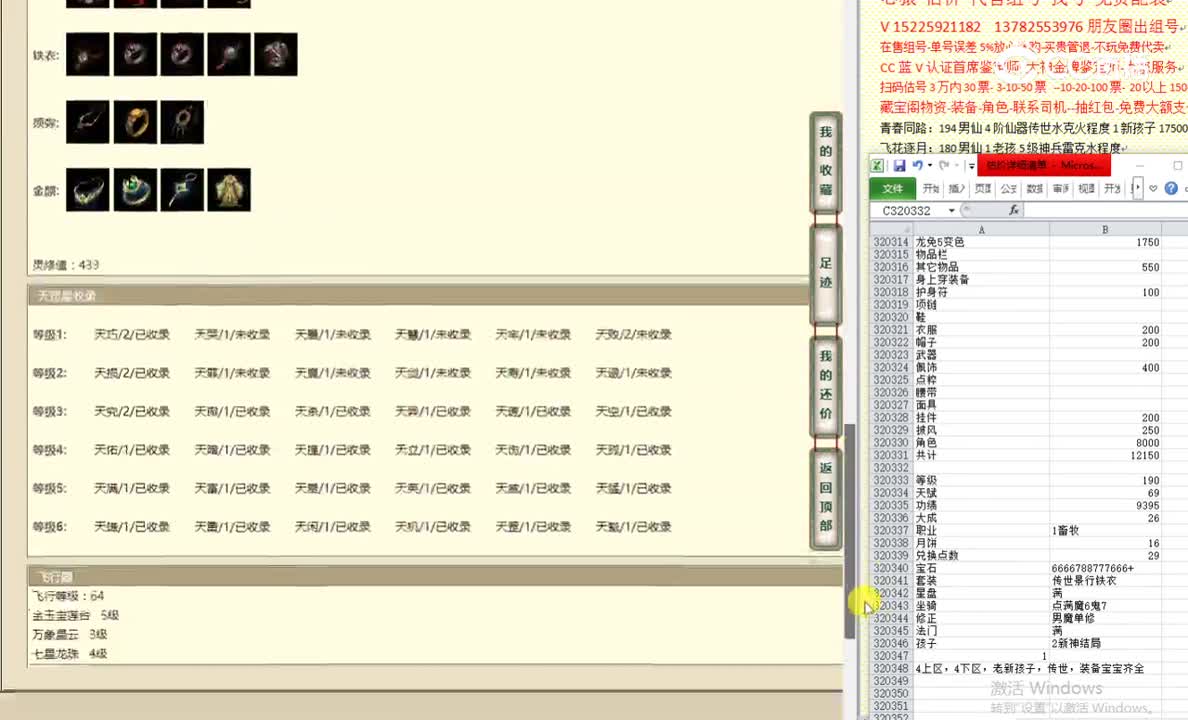Select column A header in Excel
The height and width of the screenshot is (720, 1188).
point(981,229)
